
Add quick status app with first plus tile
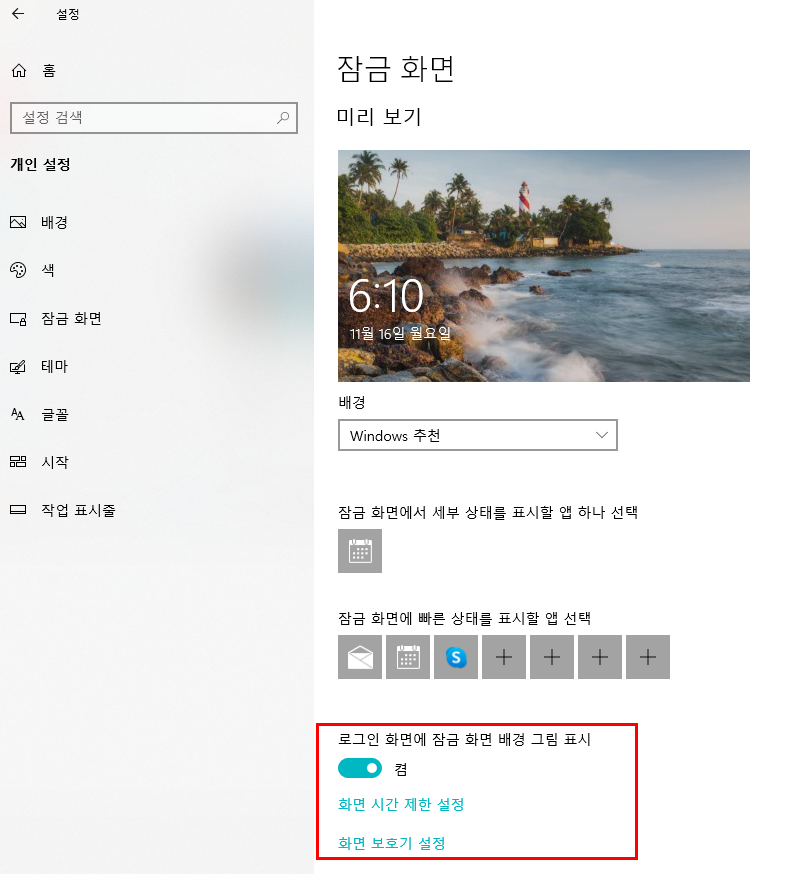pyautogui.click(x=504, y=657)
